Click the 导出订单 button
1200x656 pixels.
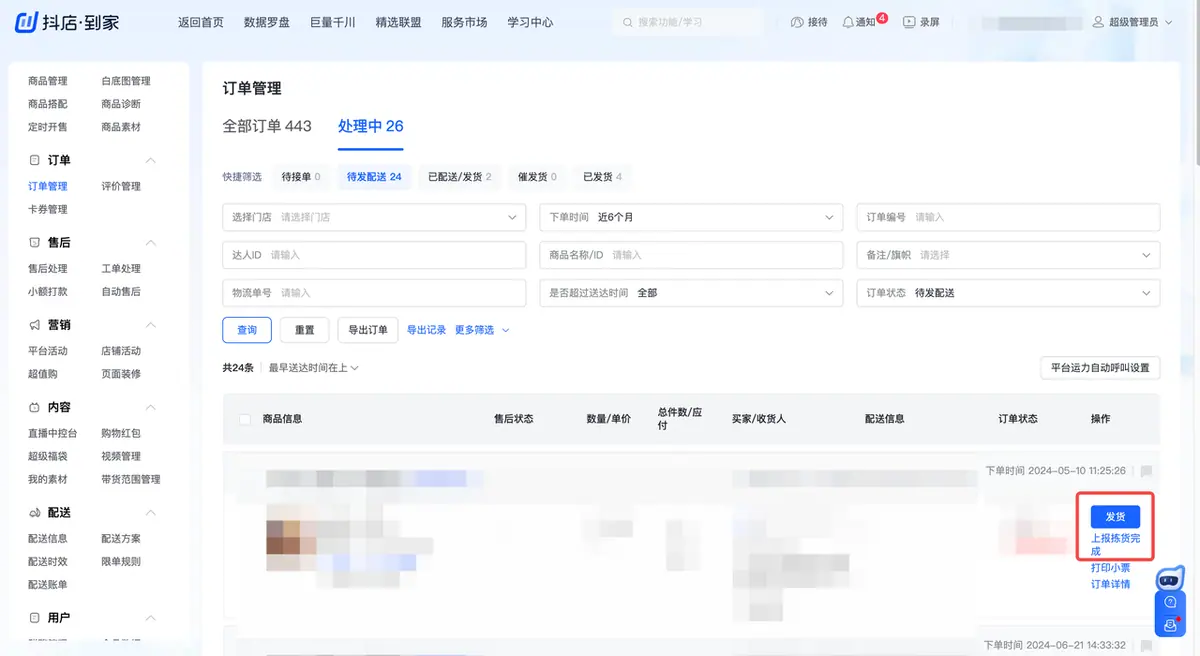point(368,330)
